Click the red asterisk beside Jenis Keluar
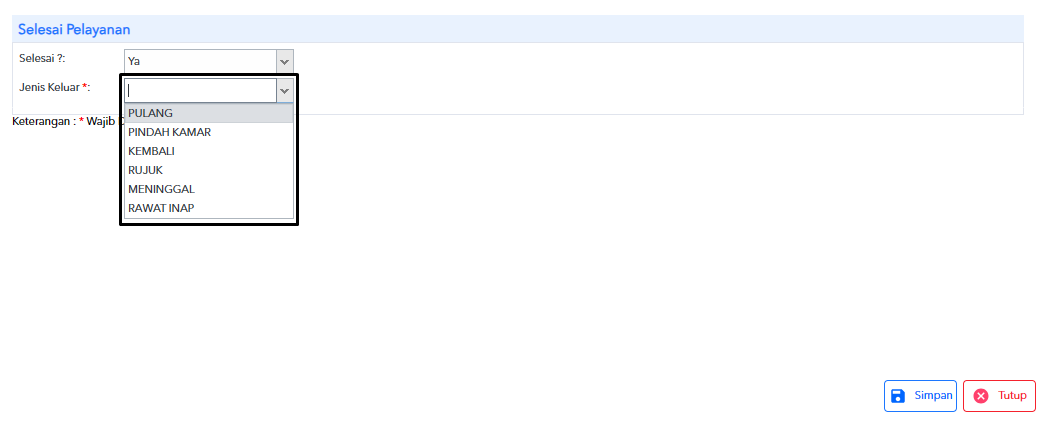The width and height of the screenshot is (1050, 421). click(x=85, y=86)
